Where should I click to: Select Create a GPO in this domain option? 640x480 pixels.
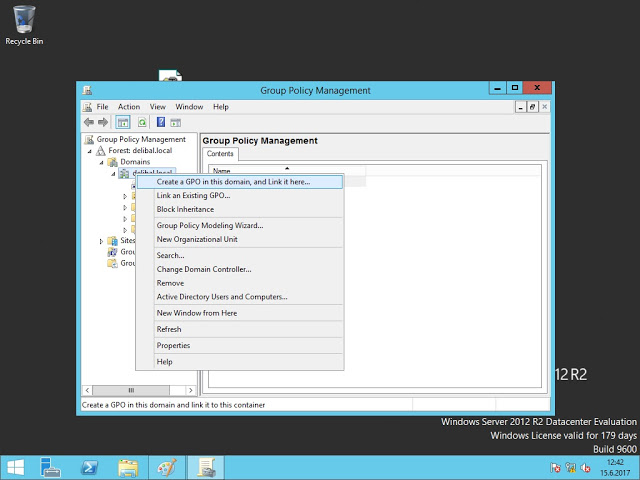click(x=233, y=182)
